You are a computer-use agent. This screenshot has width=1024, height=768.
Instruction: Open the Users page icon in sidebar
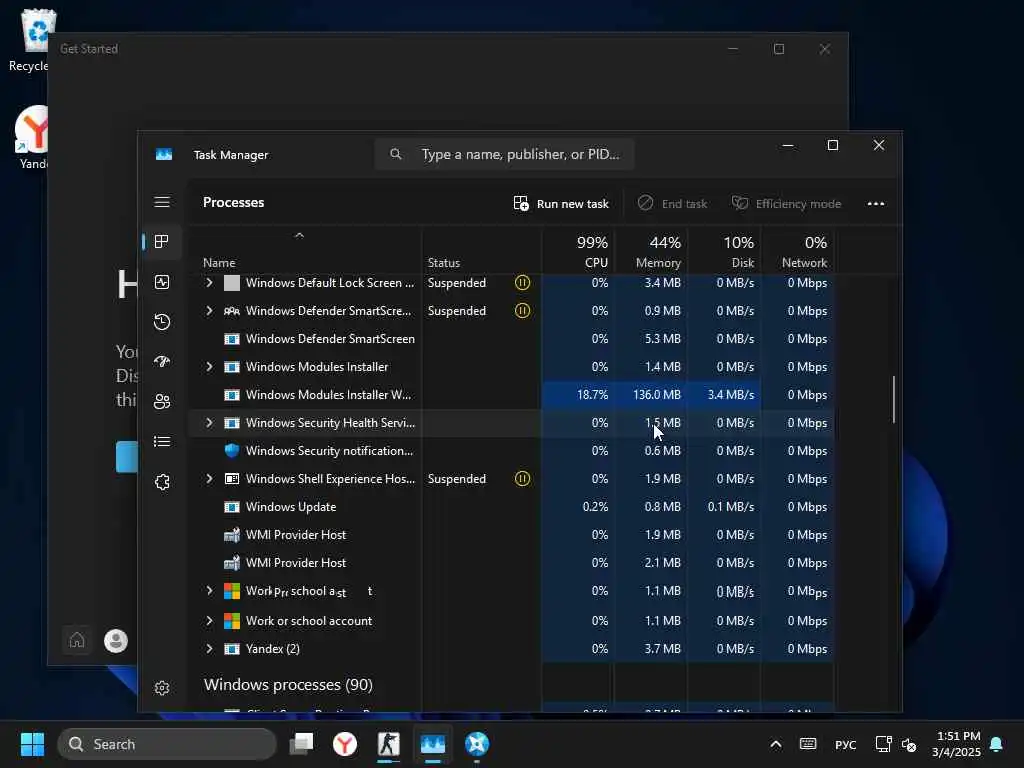tap(162, 402)
